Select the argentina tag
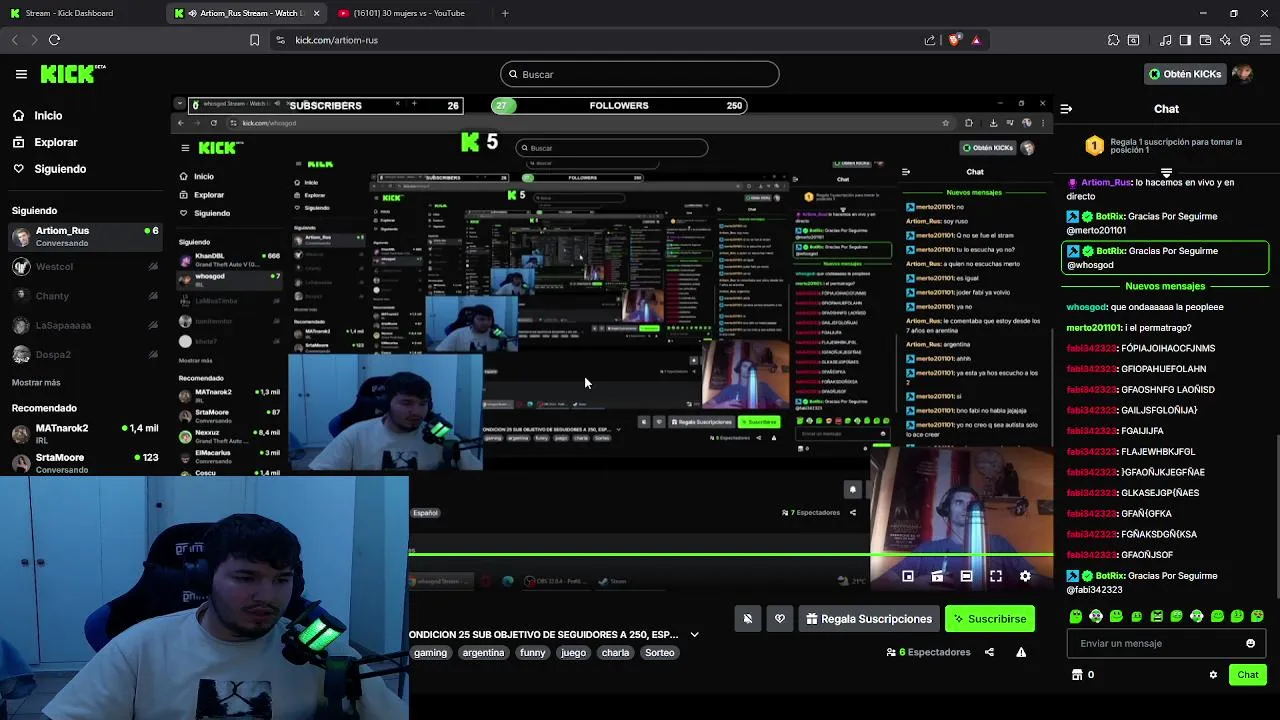Viewport: 1280px width, 720px height. tap(483, 653)
